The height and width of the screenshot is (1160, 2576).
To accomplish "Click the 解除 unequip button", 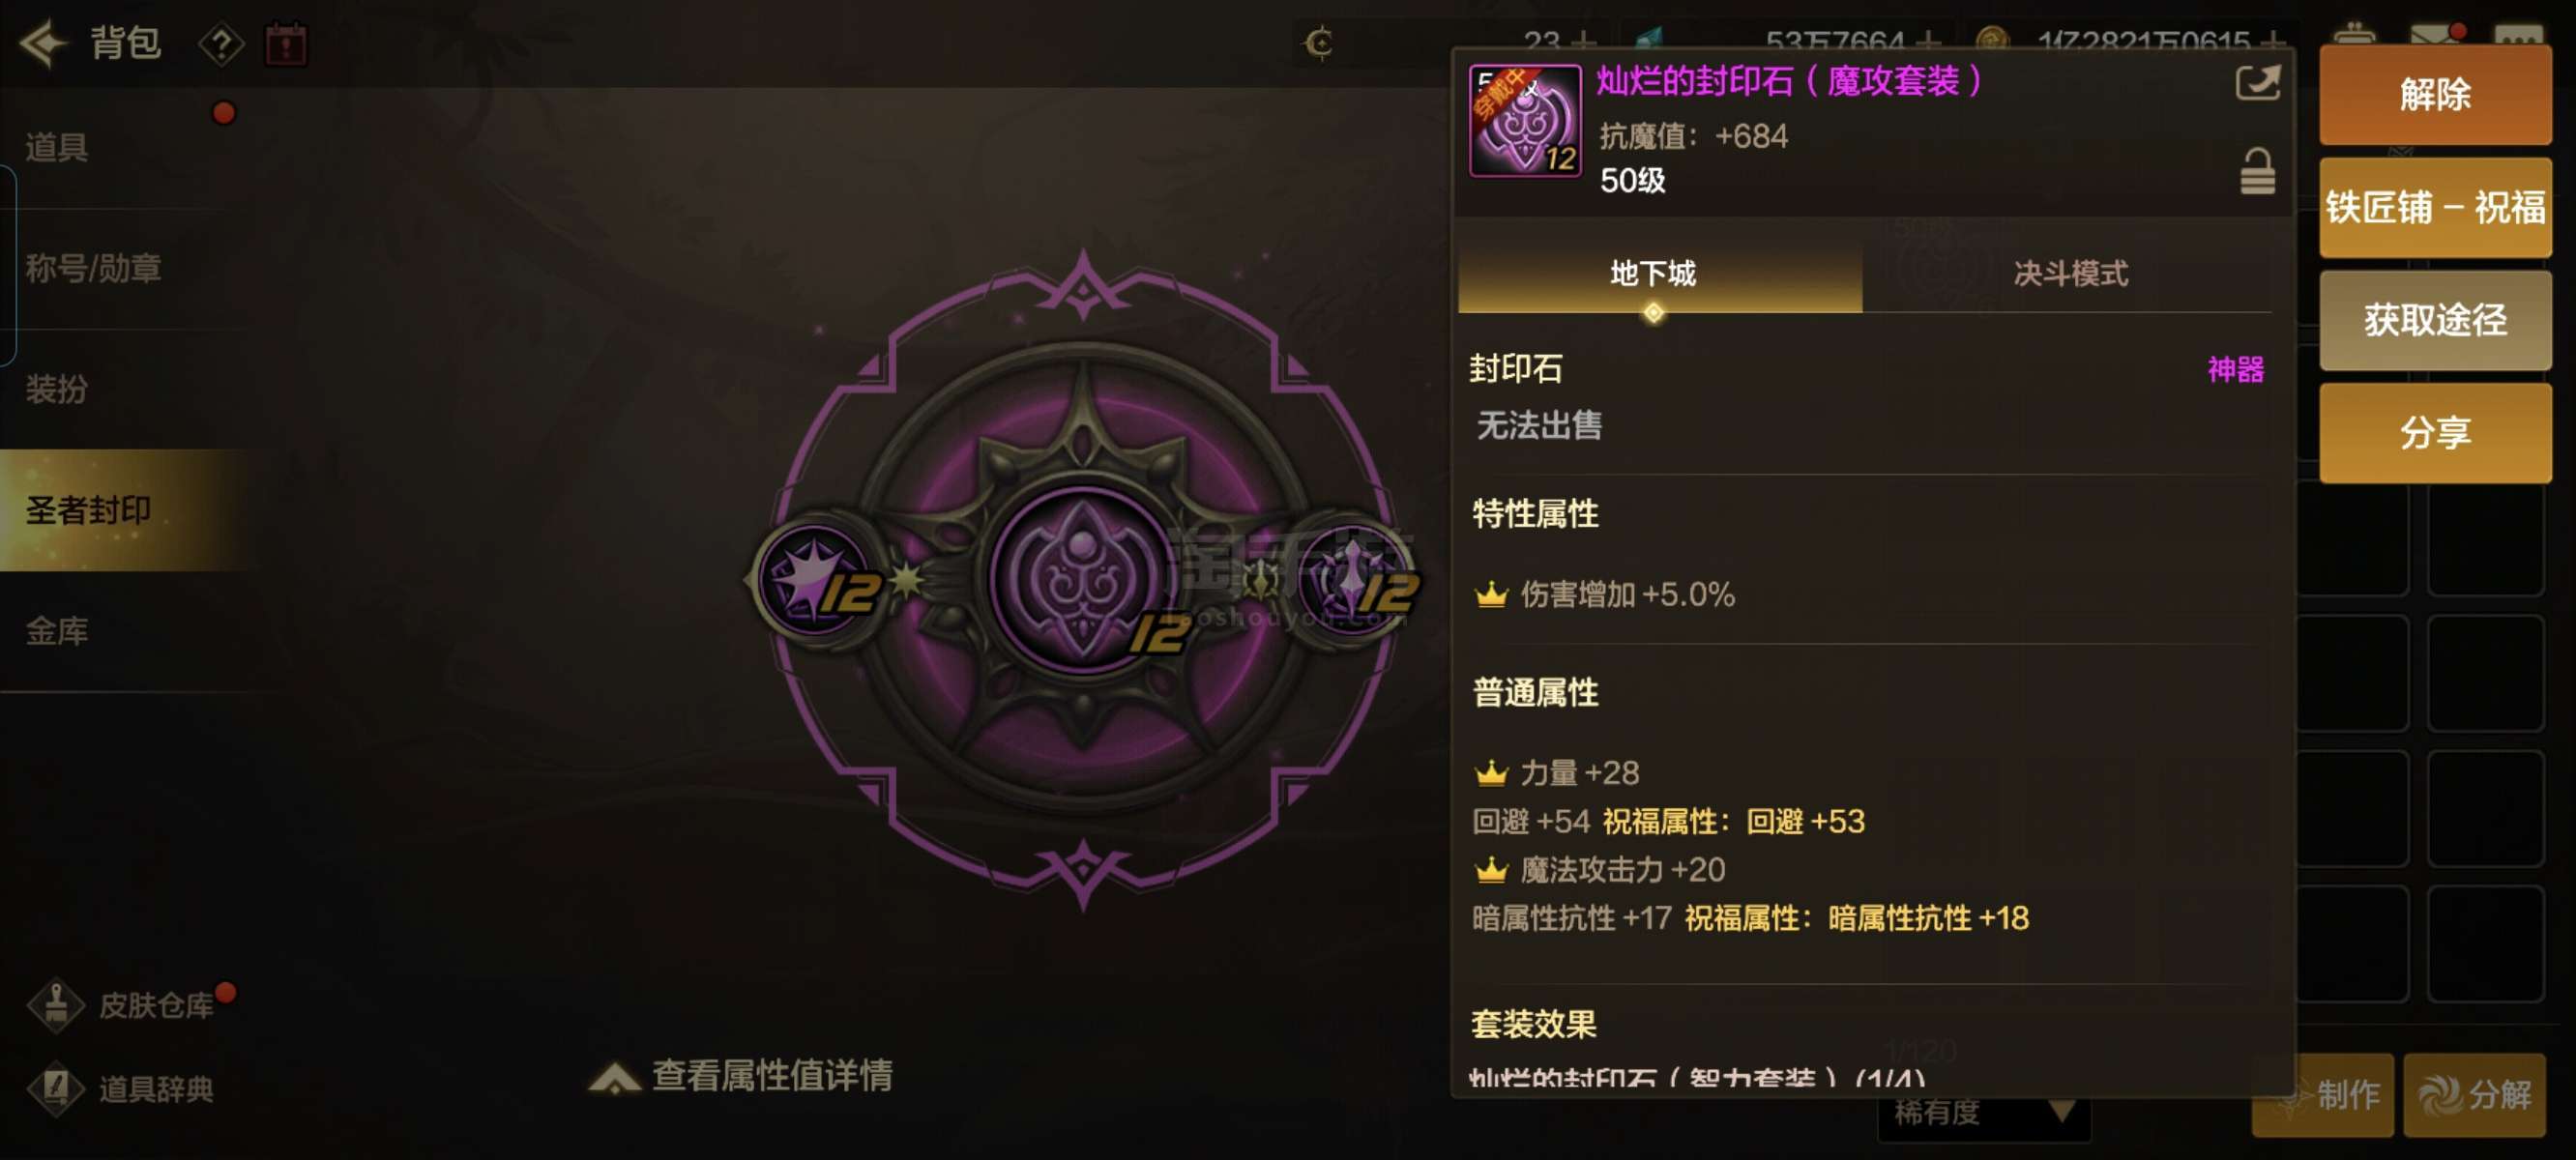I will point(2434,95).
